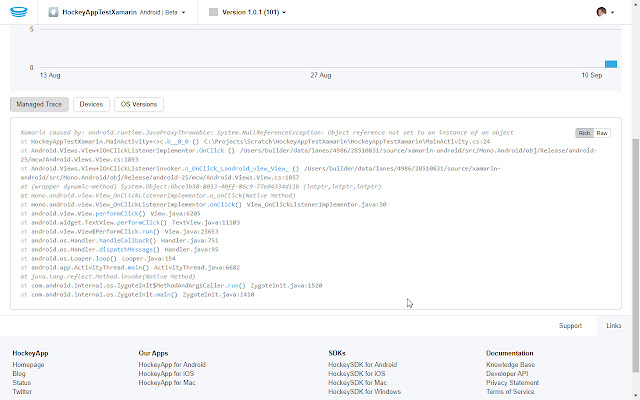Open the Blog footer link
The width and height of the screenshot is (640, 400).
click(x=19, y=373)
